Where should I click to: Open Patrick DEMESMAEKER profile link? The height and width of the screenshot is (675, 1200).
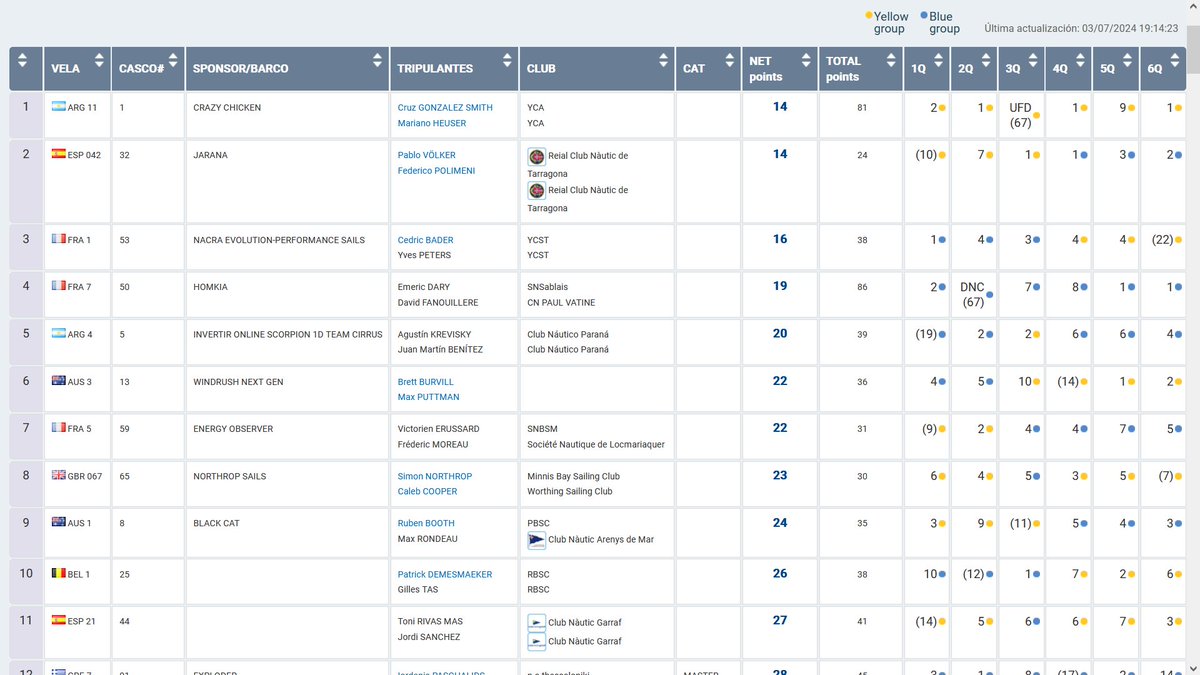445,574
